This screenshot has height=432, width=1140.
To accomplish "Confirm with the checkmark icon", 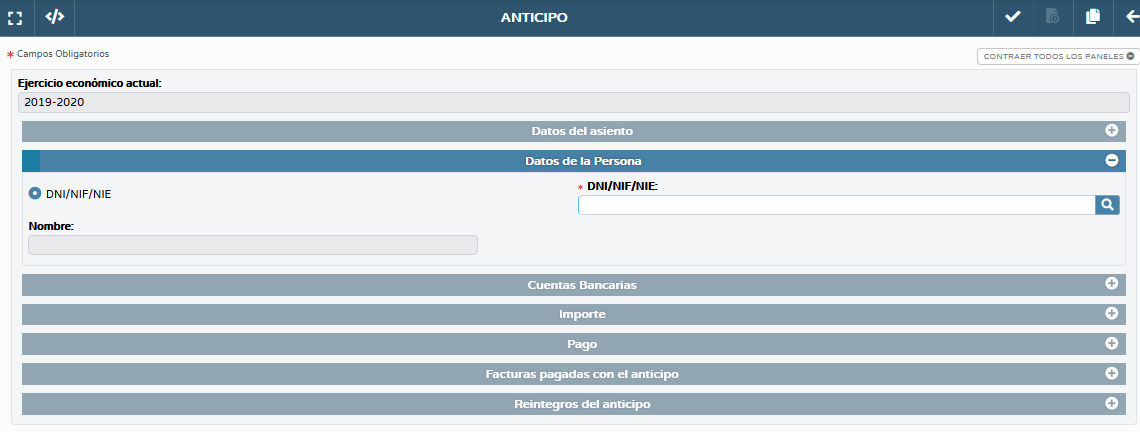I will click(1012, 17).
